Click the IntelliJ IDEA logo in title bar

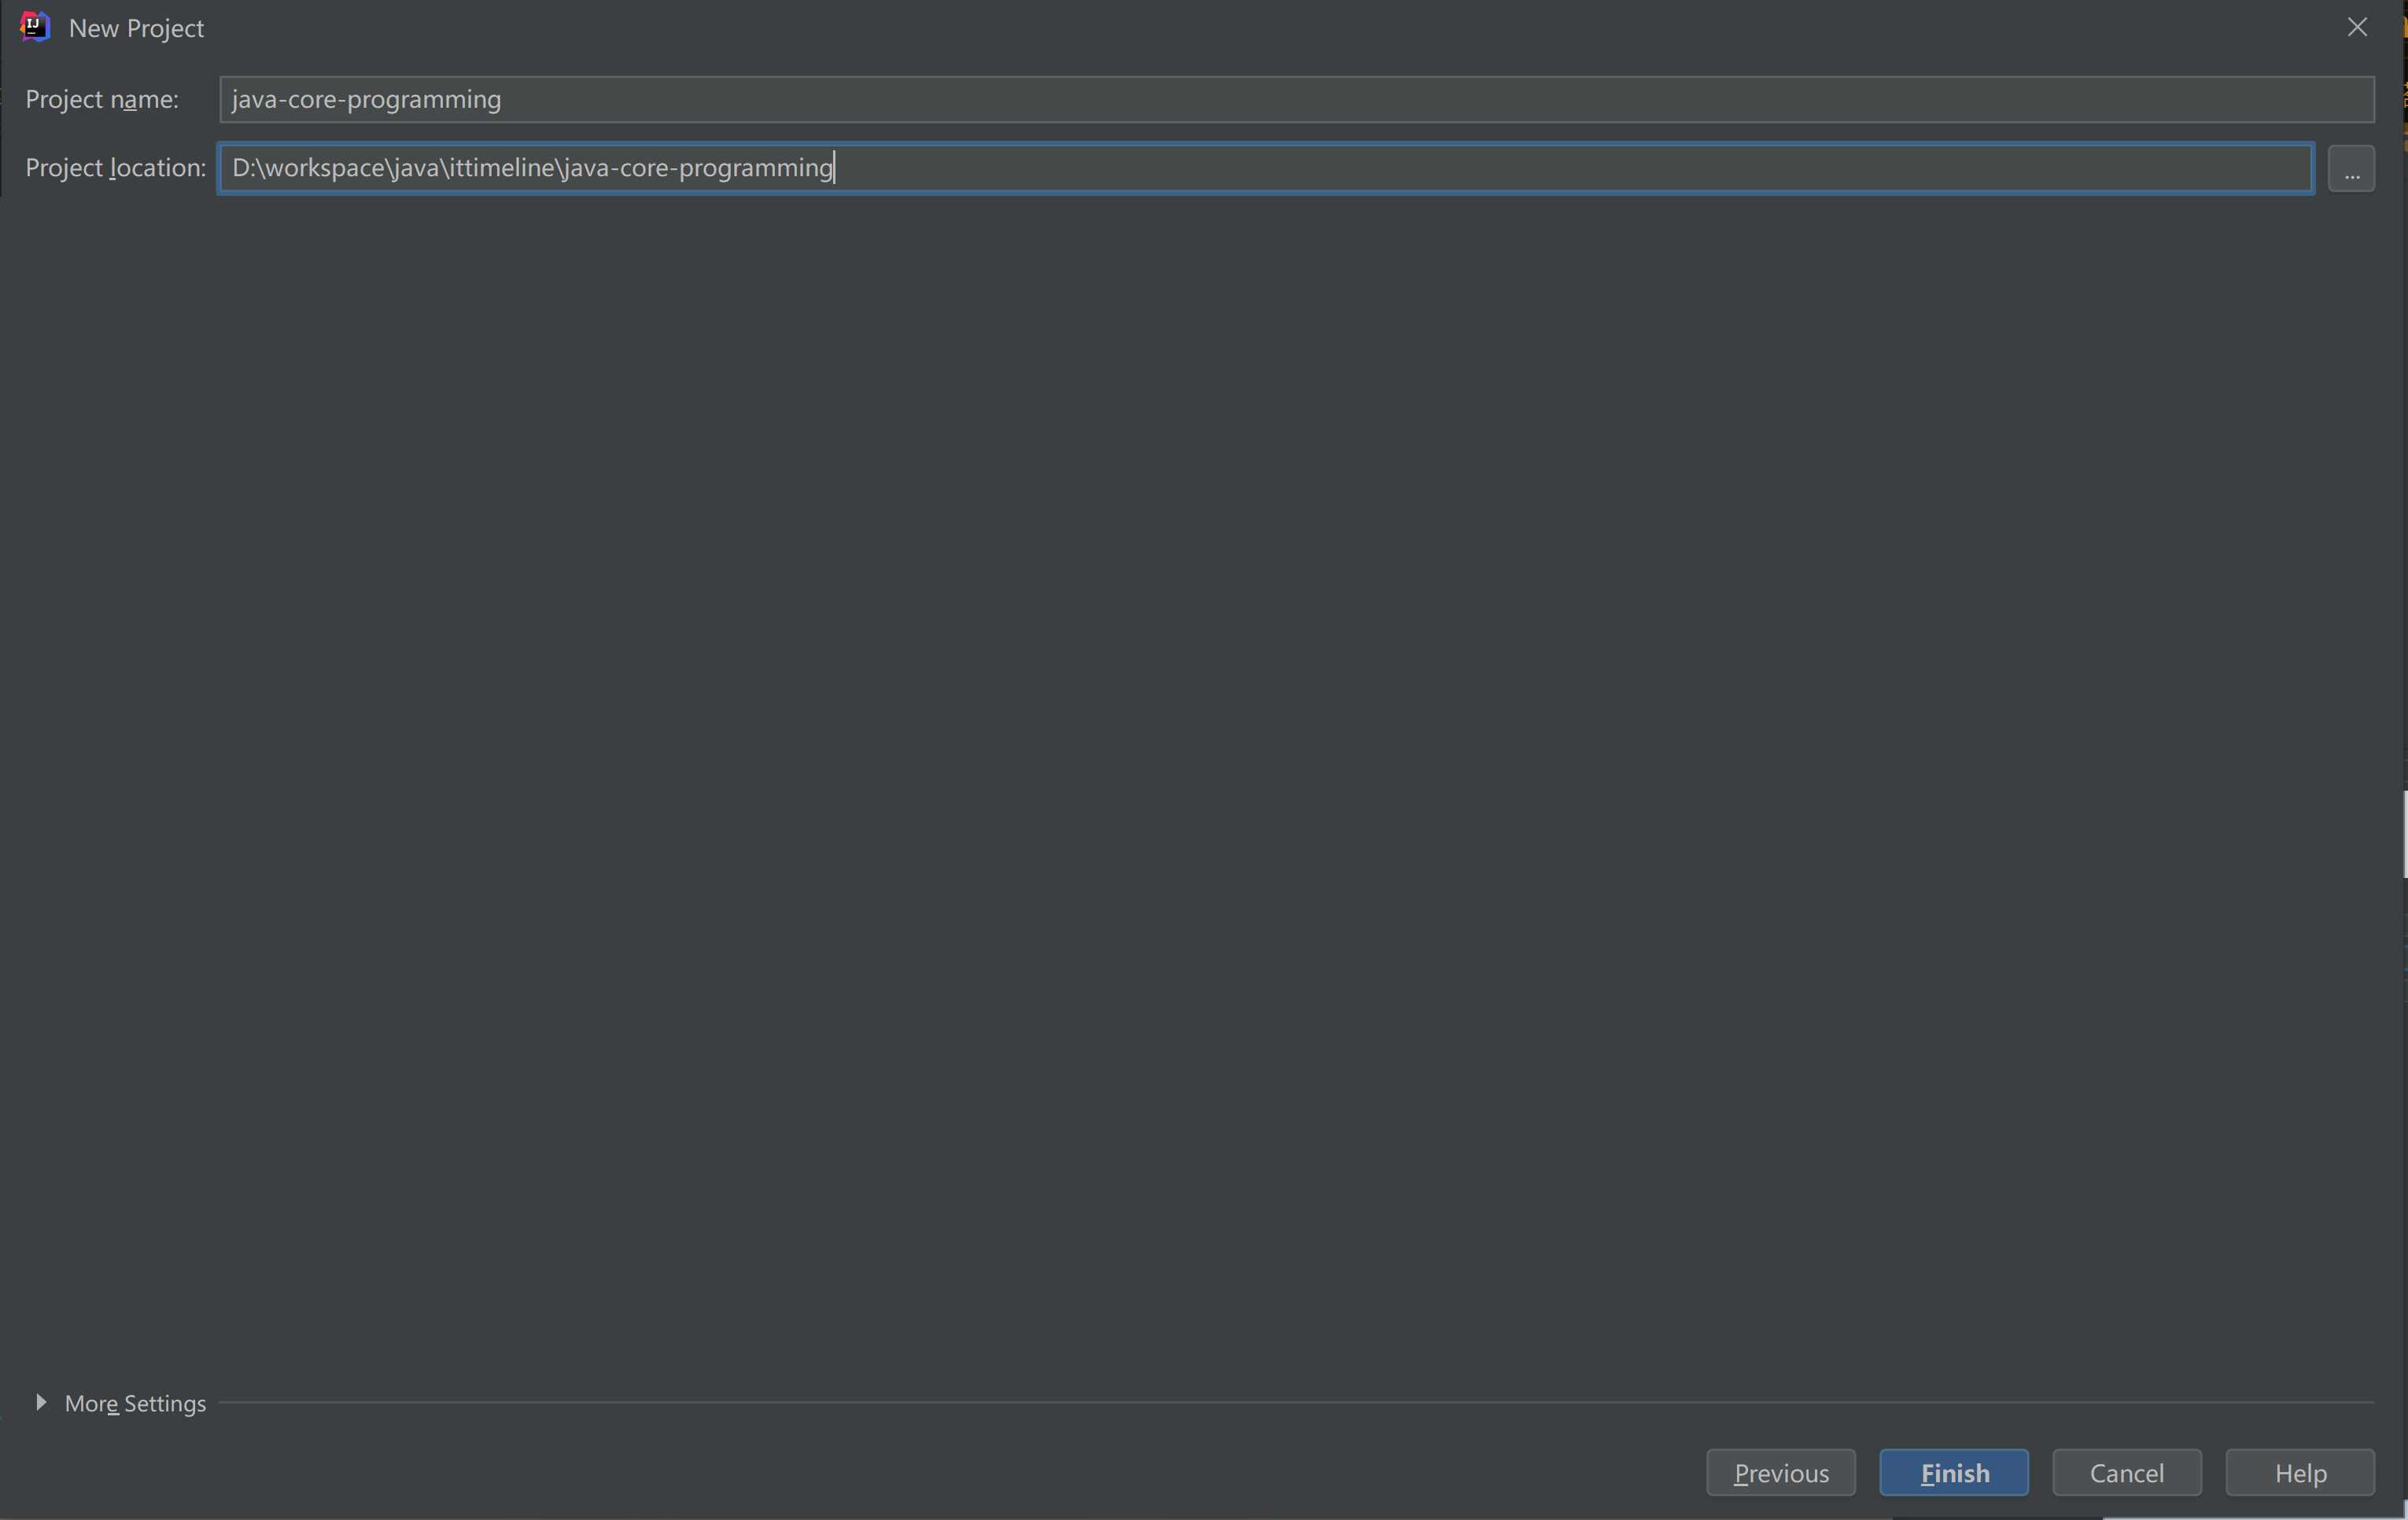coord(35,27)
